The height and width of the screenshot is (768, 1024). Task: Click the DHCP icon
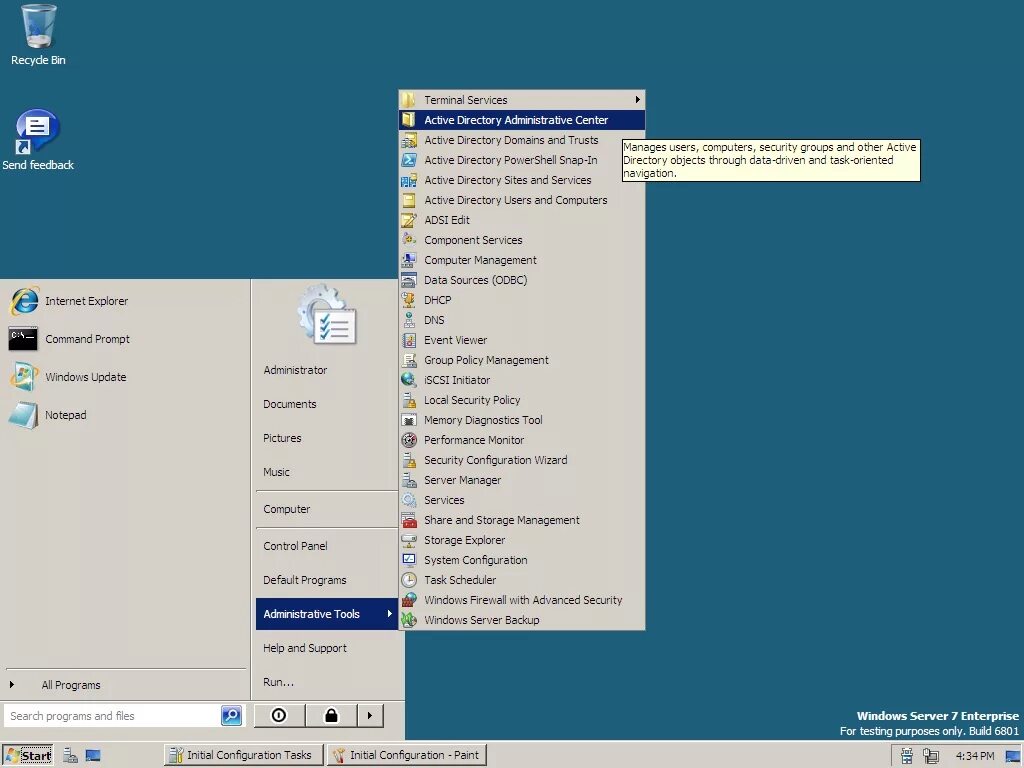pos(409,300)
